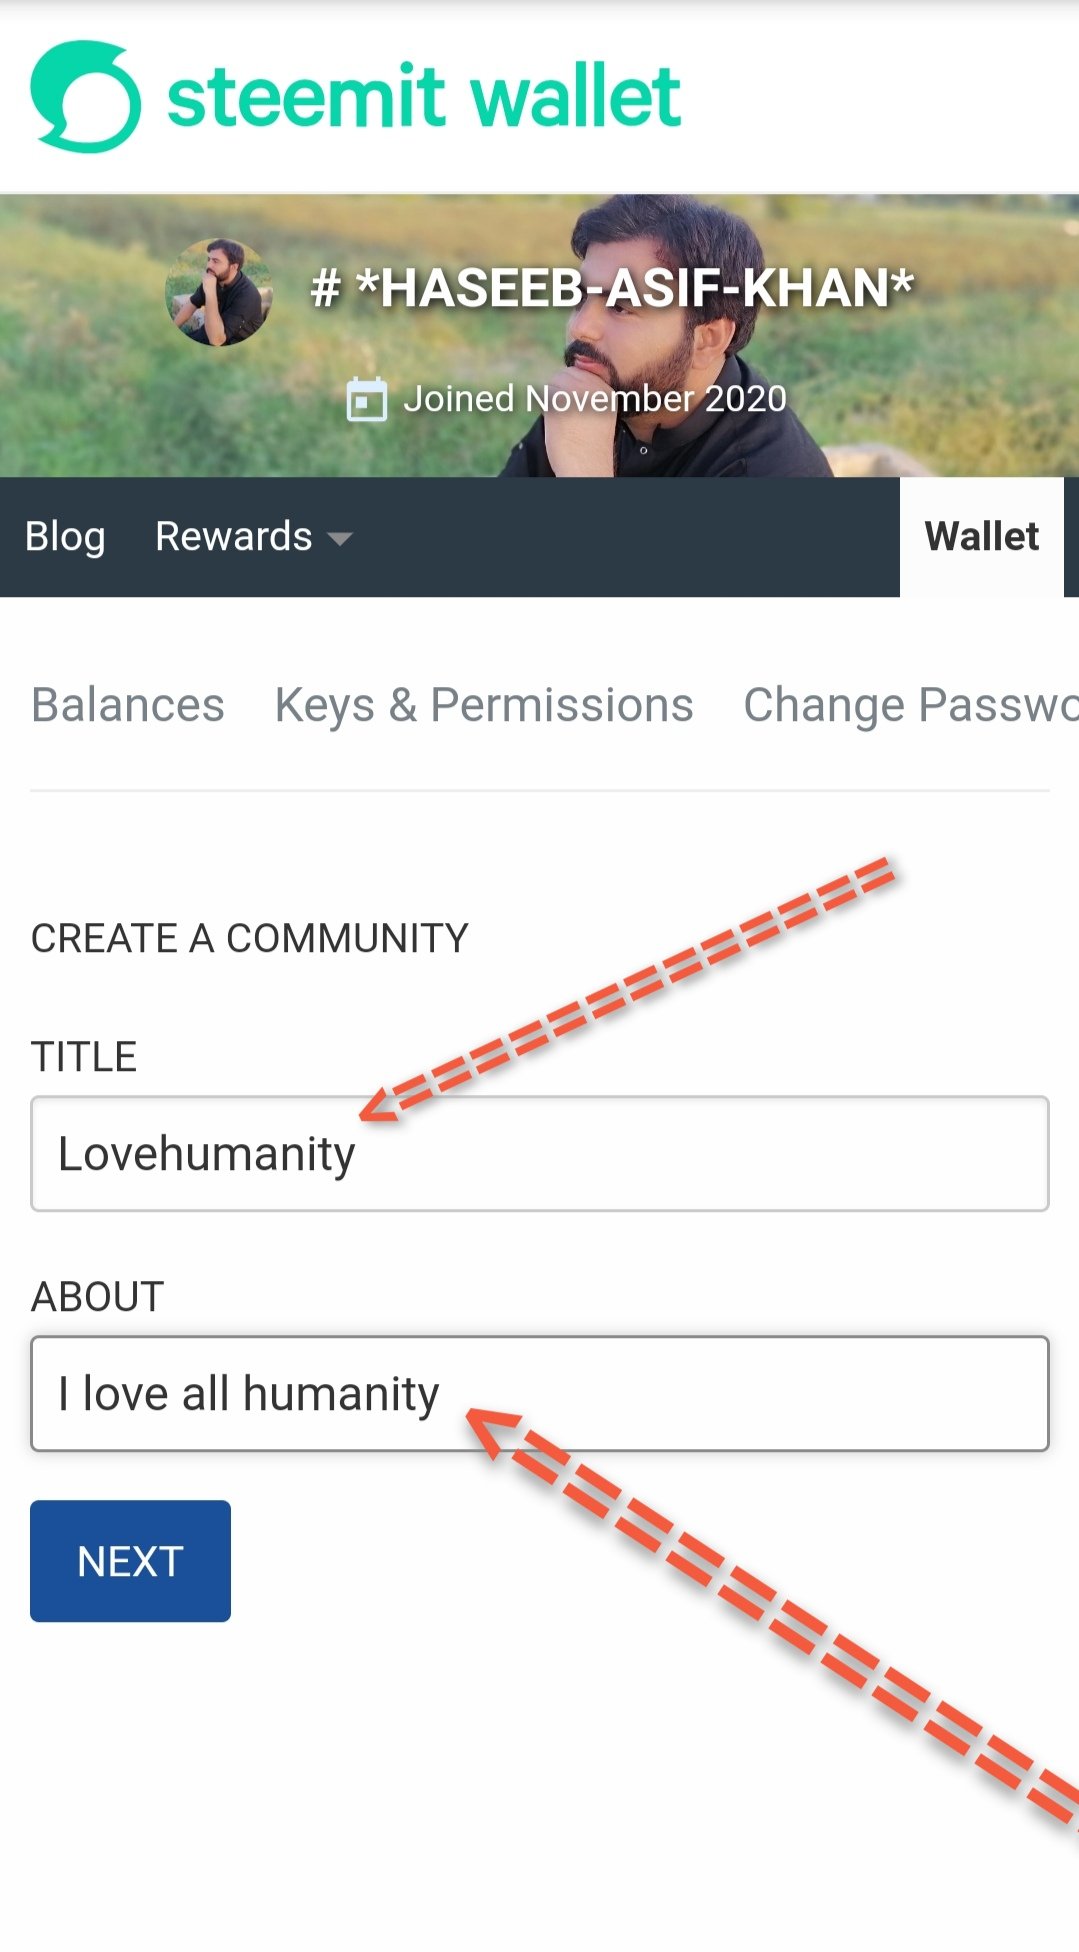The image size is (1079, 1952).
Task: Open the round profile avatar picture
Action: pyautogui.click(x=219, y=292)
